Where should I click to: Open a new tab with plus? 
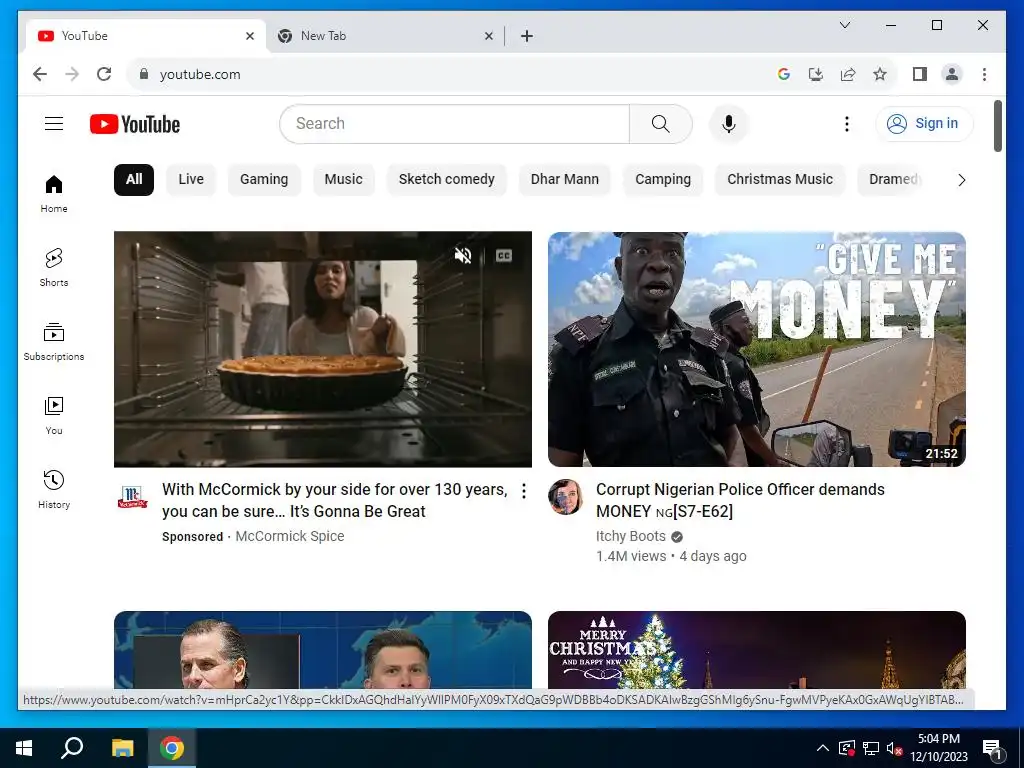527,37
